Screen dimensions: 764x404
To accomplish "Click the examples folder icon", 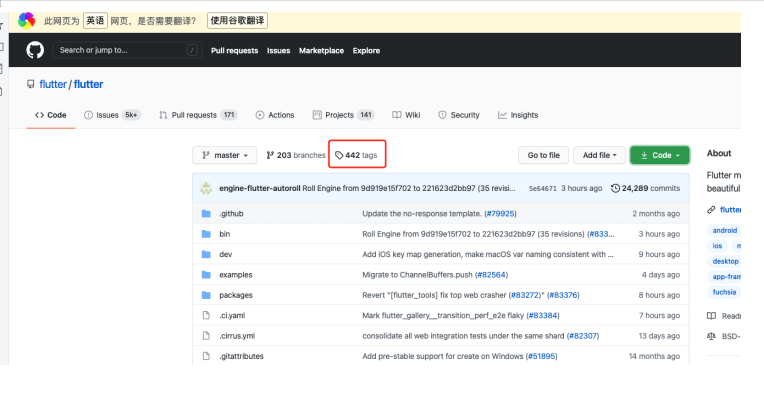I will (206, 275).
